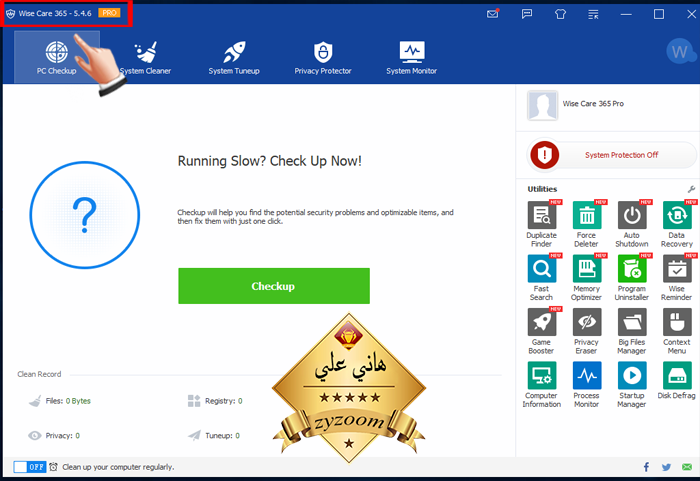Image resolution: width=700 pixels, height=481 pixels.
Task: Launch the Force Deleter utility
Action: point(587,215)
